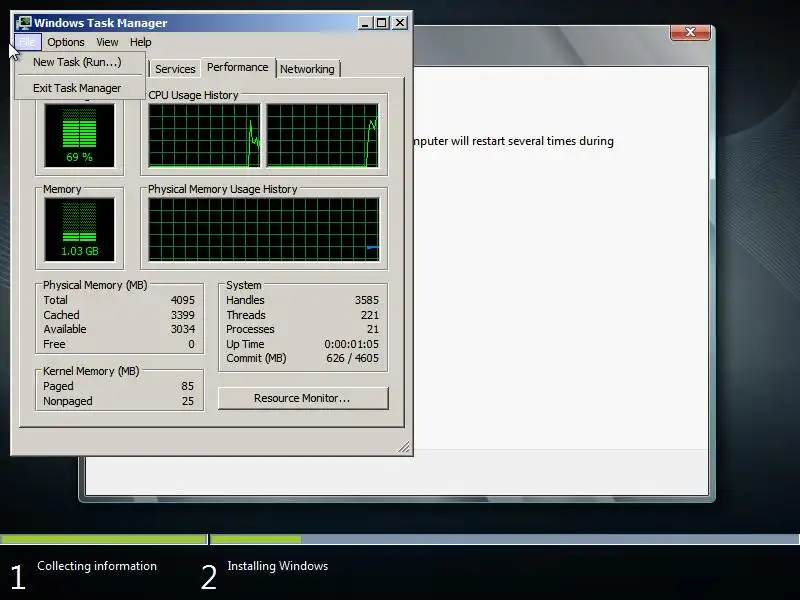
Task: Select the Performance tab
Action: [238, 67]
